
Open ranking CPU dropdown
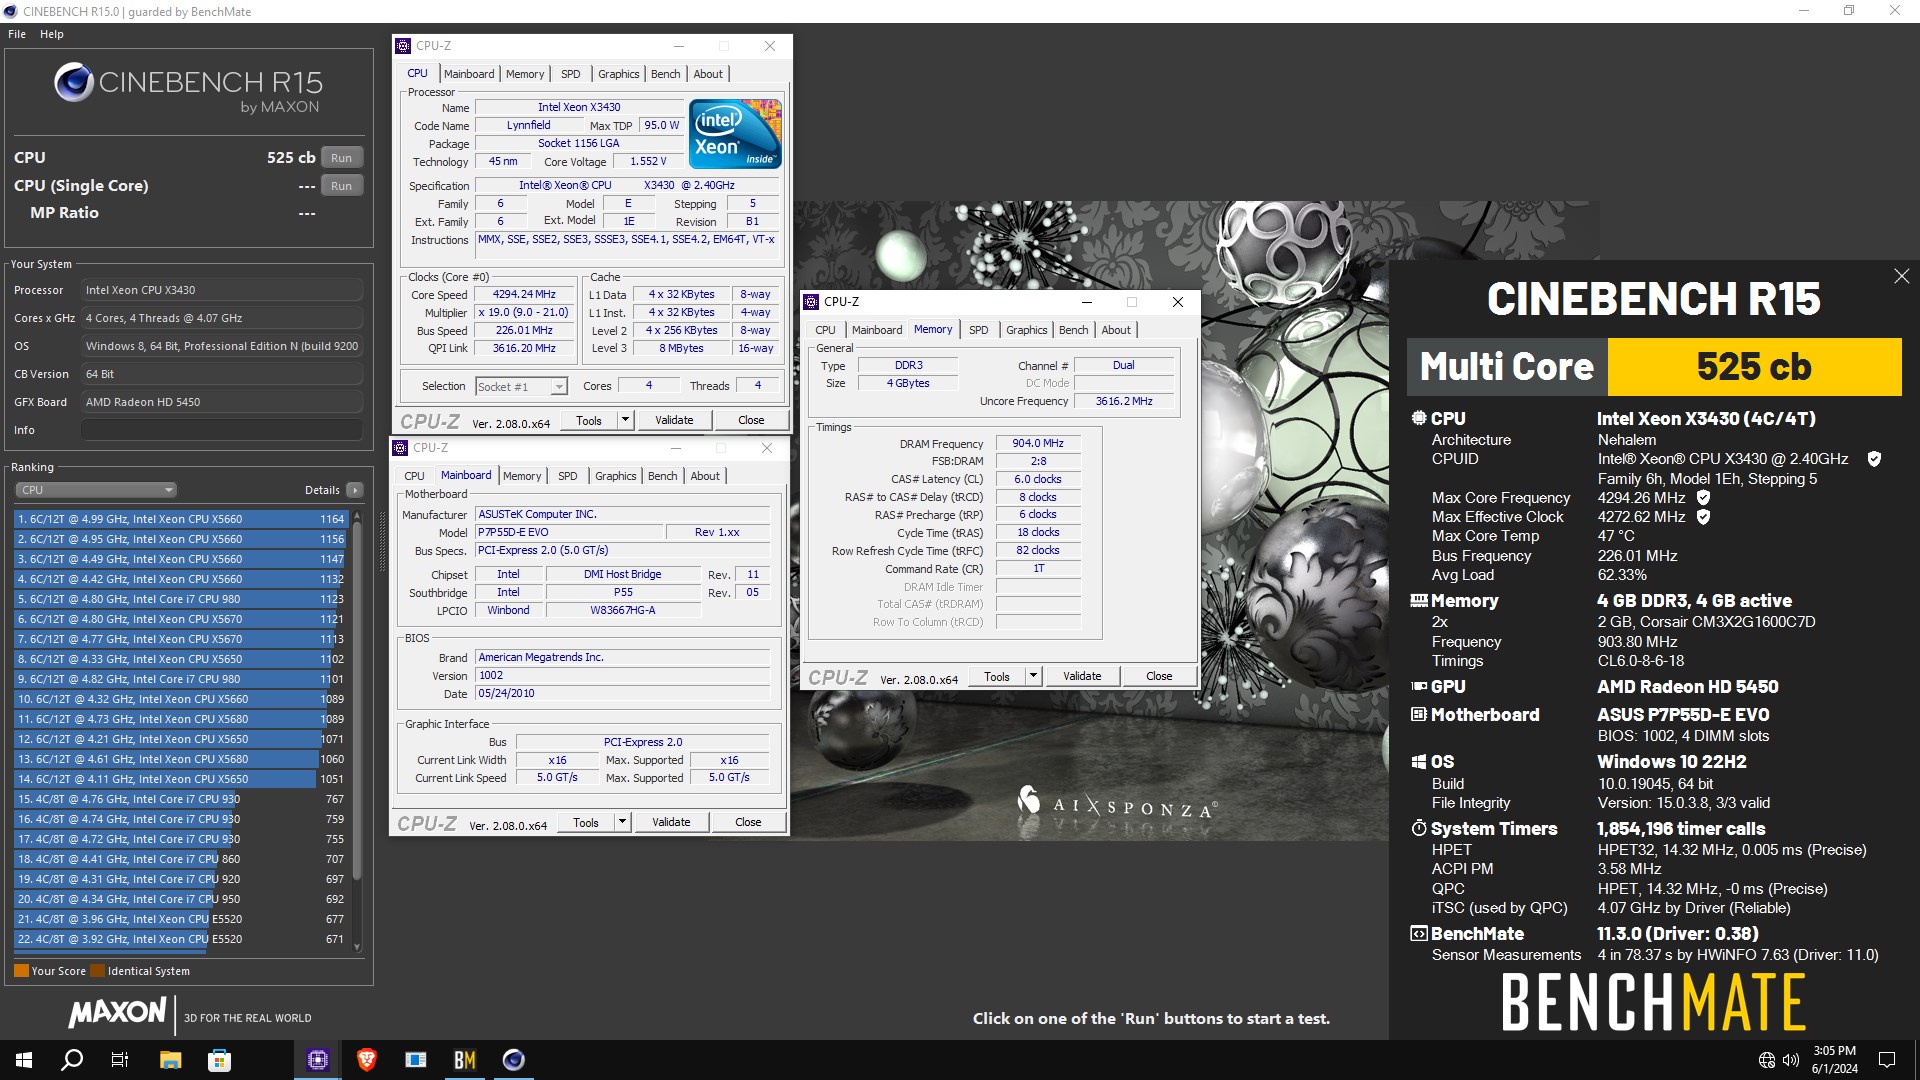tap(96, 490)
